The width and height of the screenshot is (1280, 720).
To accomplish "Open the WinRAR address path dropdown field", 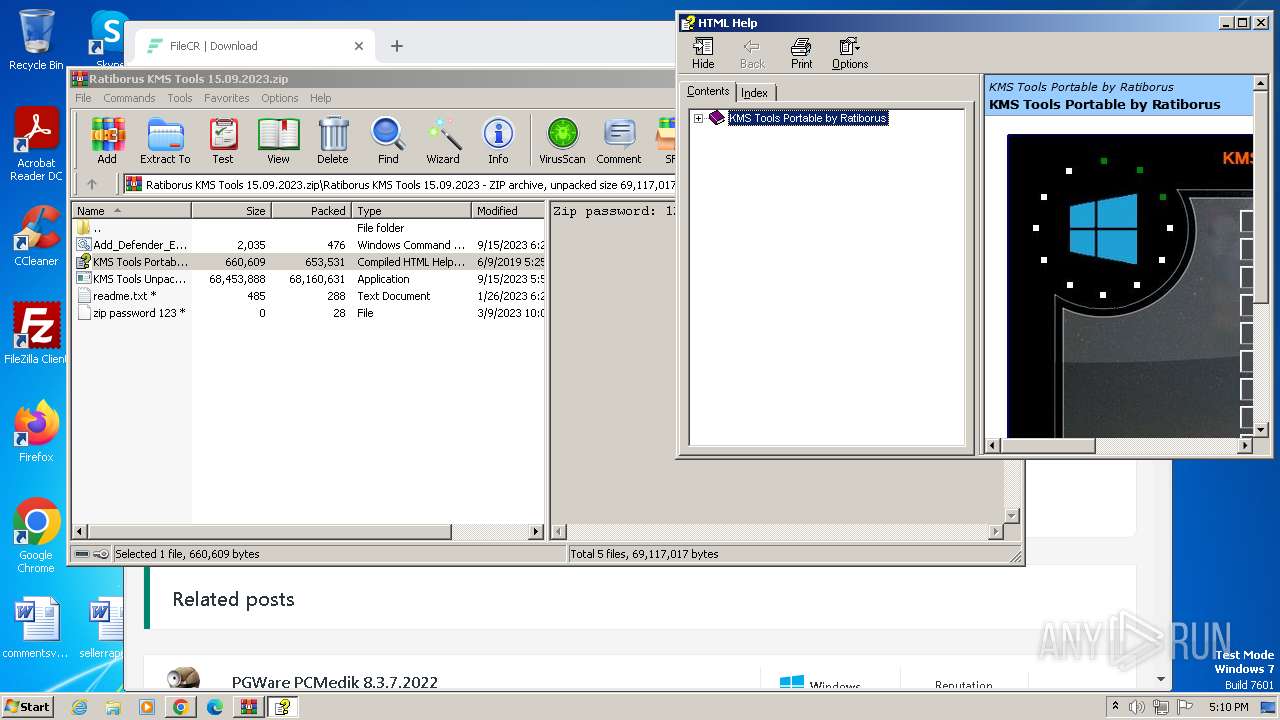I will tap(400, 184).
